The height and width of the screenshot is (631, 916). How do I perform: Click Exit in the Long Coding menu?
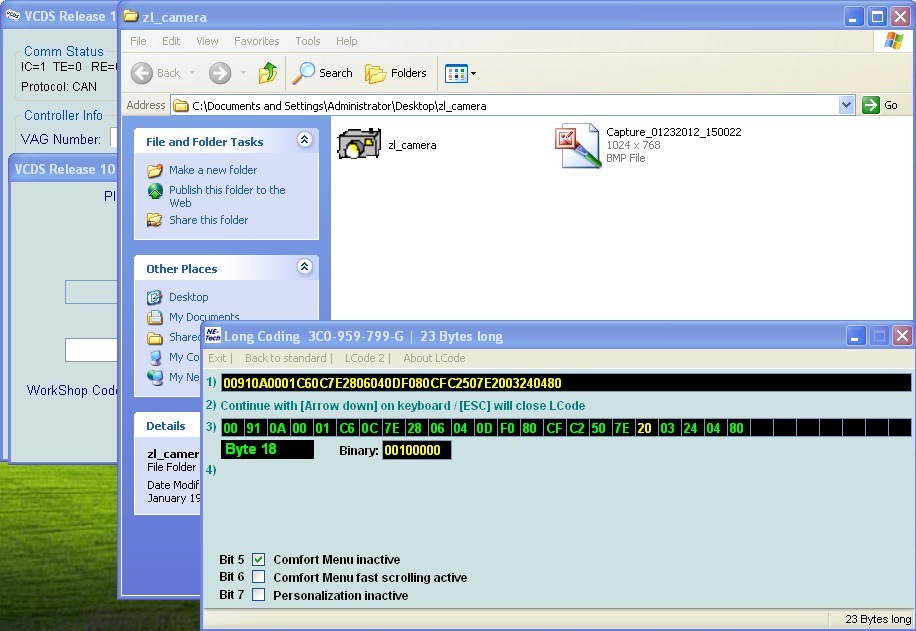[217, 358]
